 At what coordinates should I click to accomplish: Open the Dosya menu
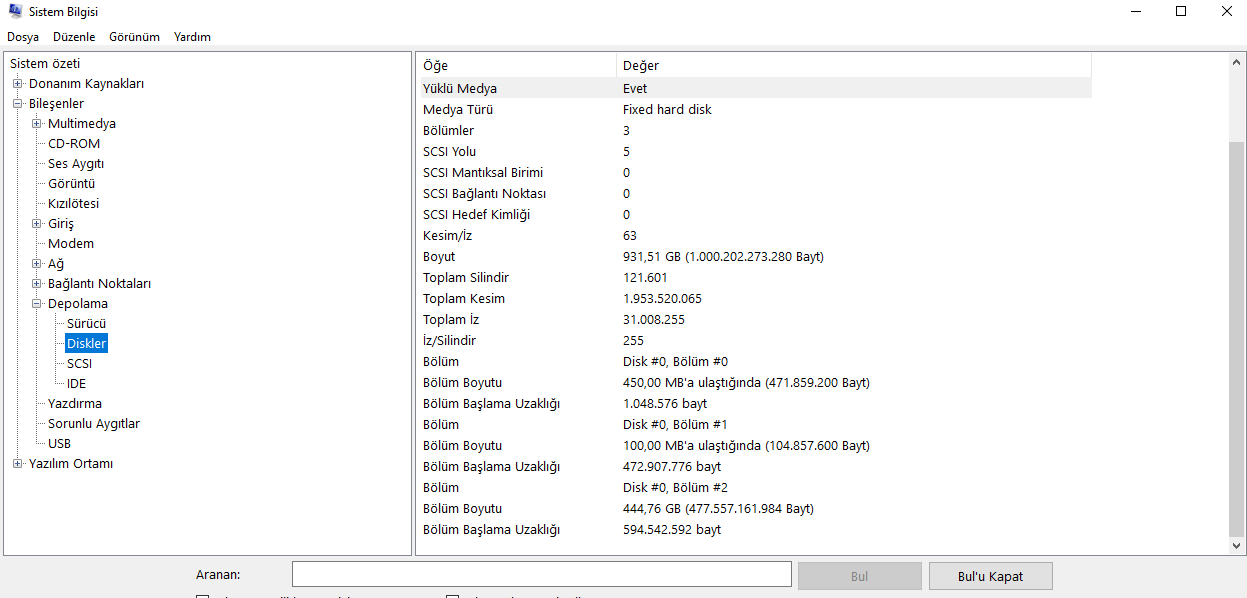coord(23,37)
